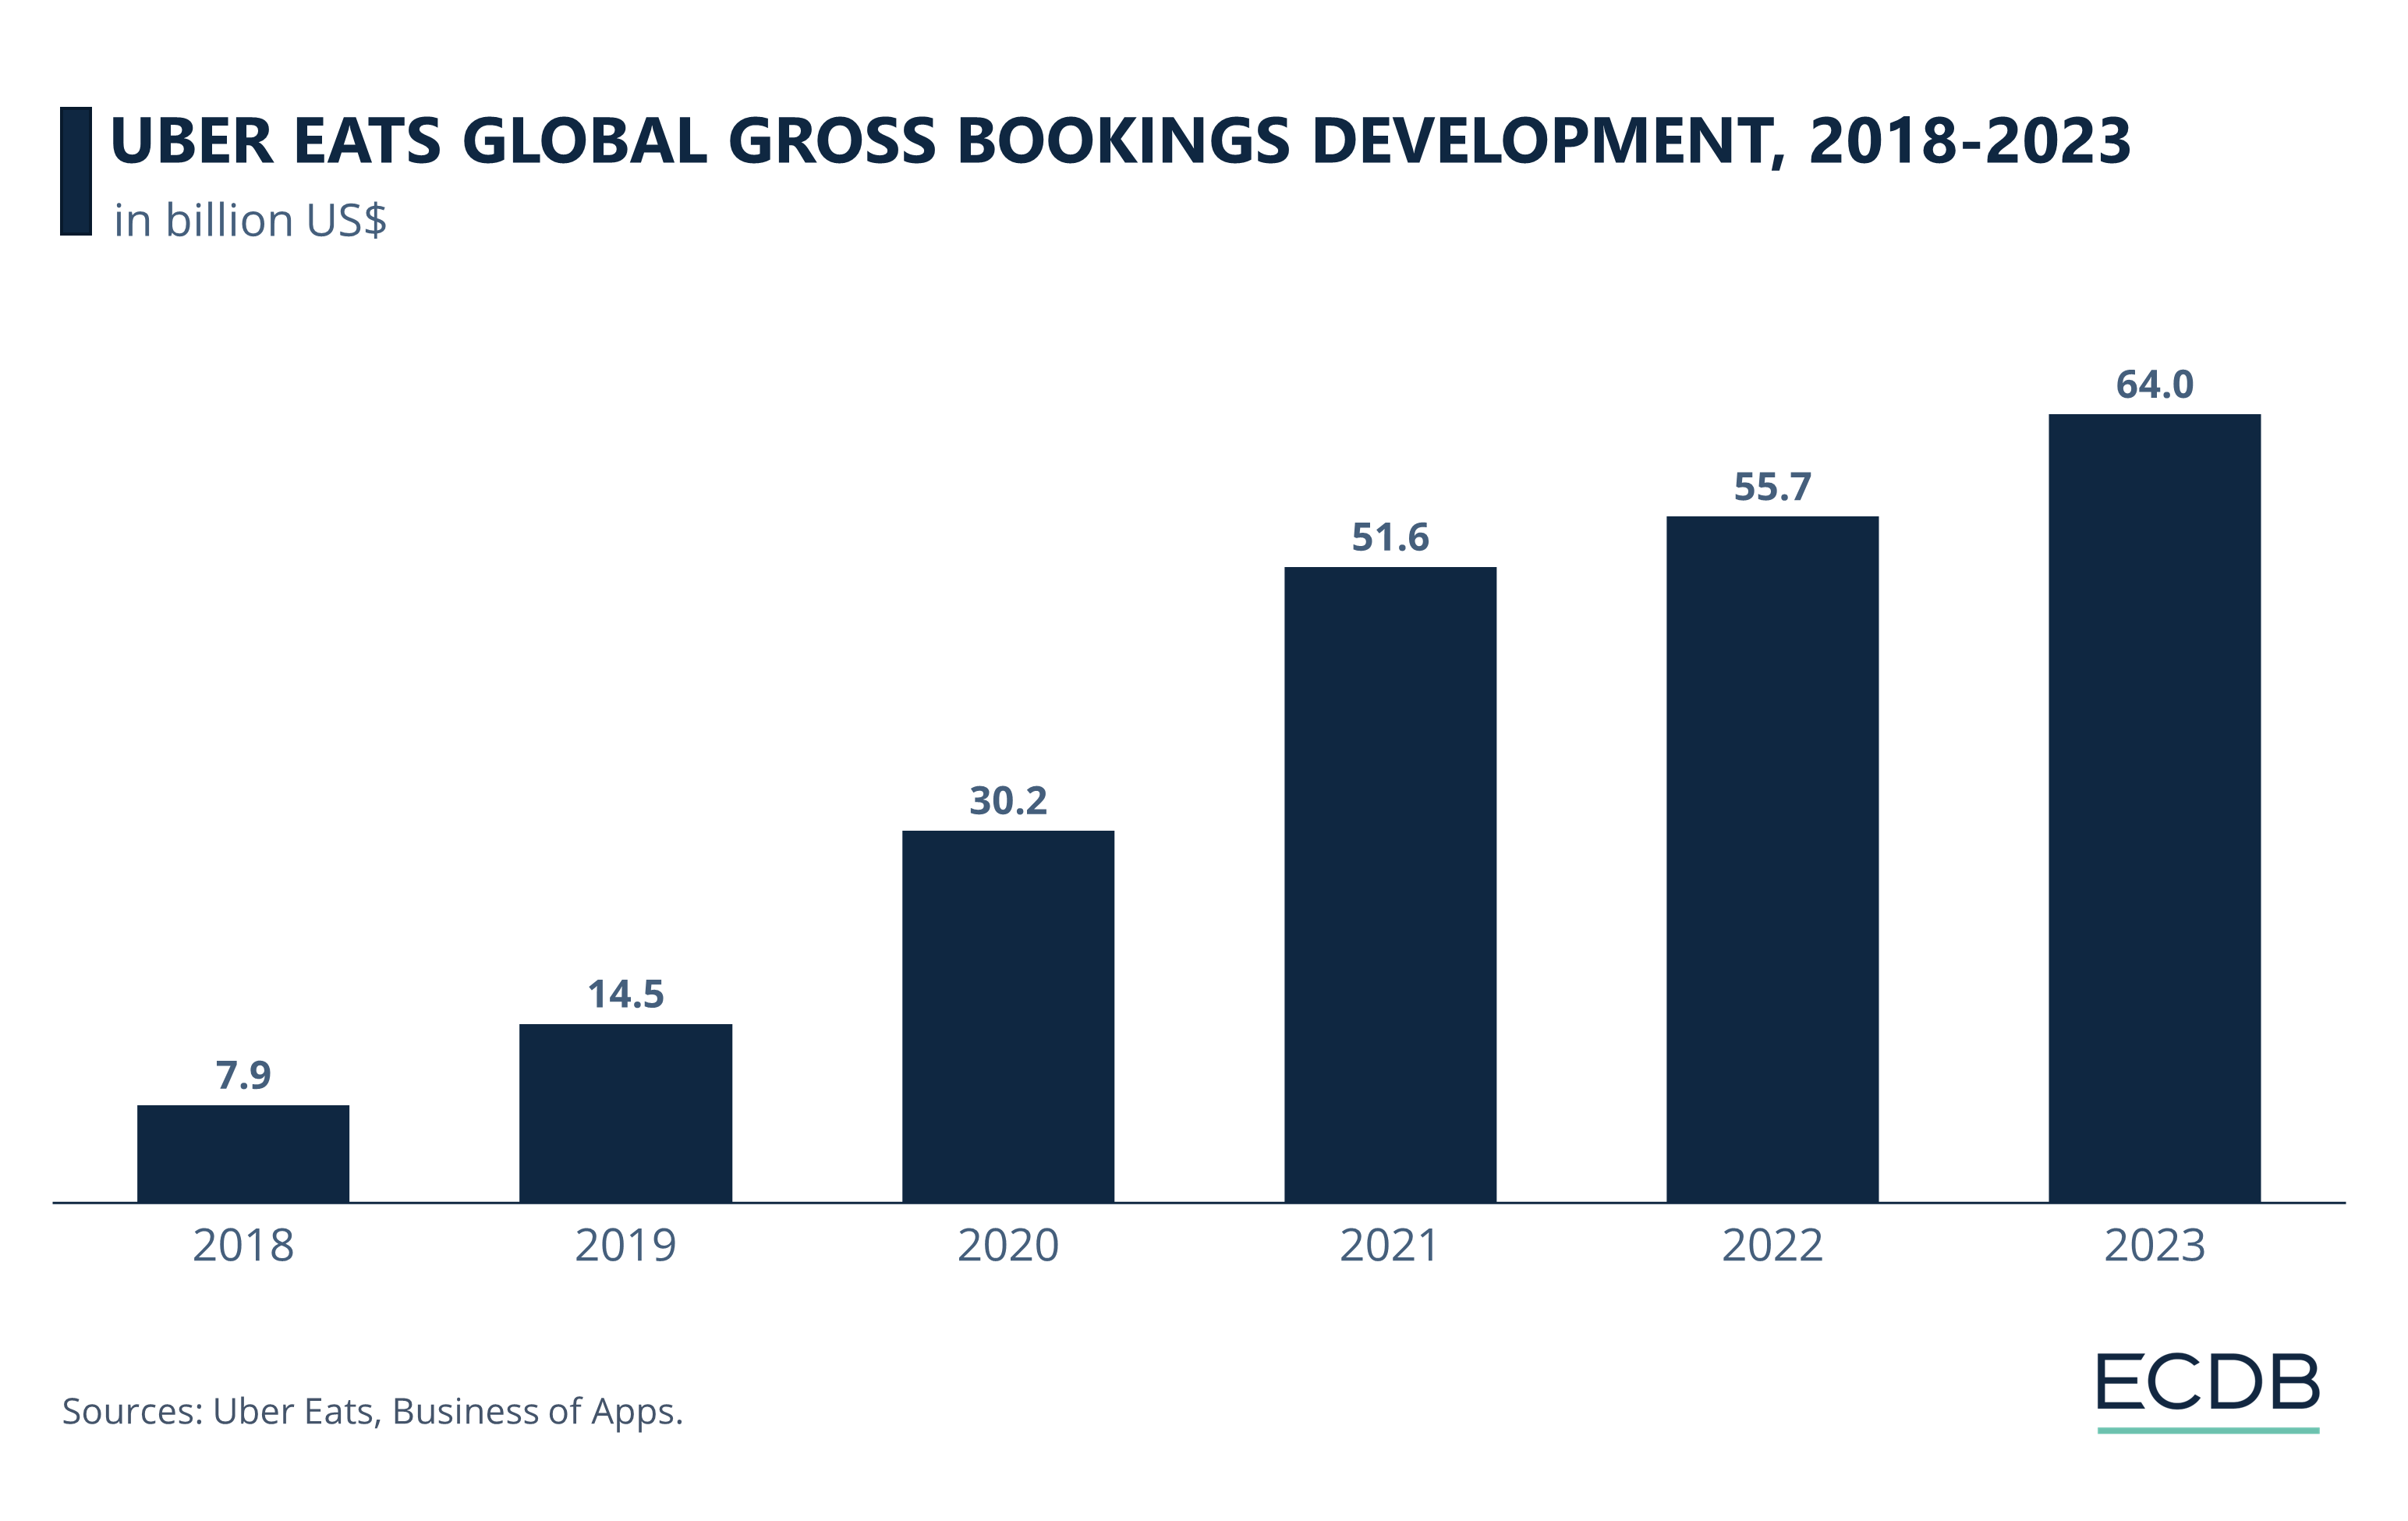Click the Sources: Uber Eats footnote
The width and height of the screenshot is (2408, 1521).
point(372,1411)
